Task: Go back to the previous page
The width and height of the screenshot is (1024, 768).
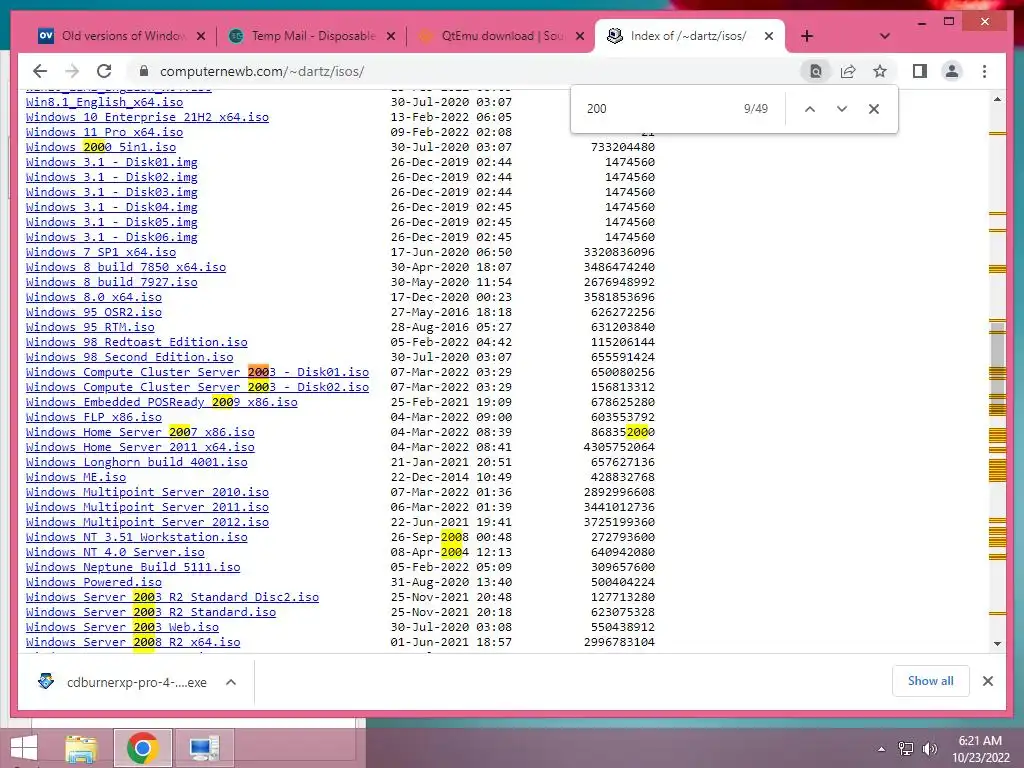Action: click(40, 71)
